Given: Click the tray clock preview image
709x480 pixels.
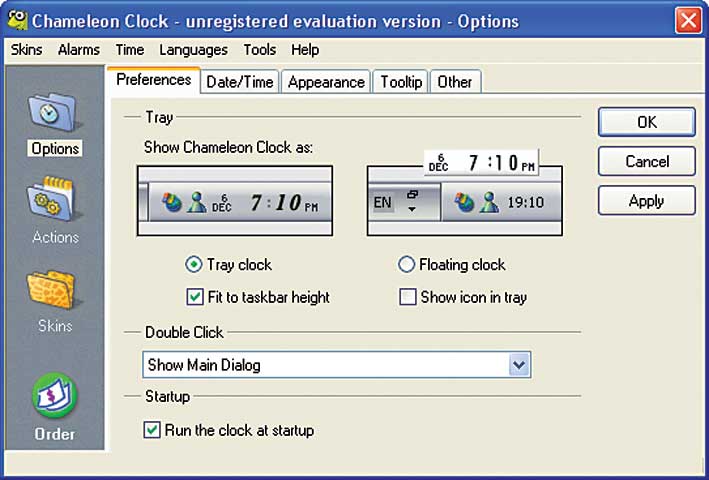Looking at the screenshot, I should [x=235, y=201].
